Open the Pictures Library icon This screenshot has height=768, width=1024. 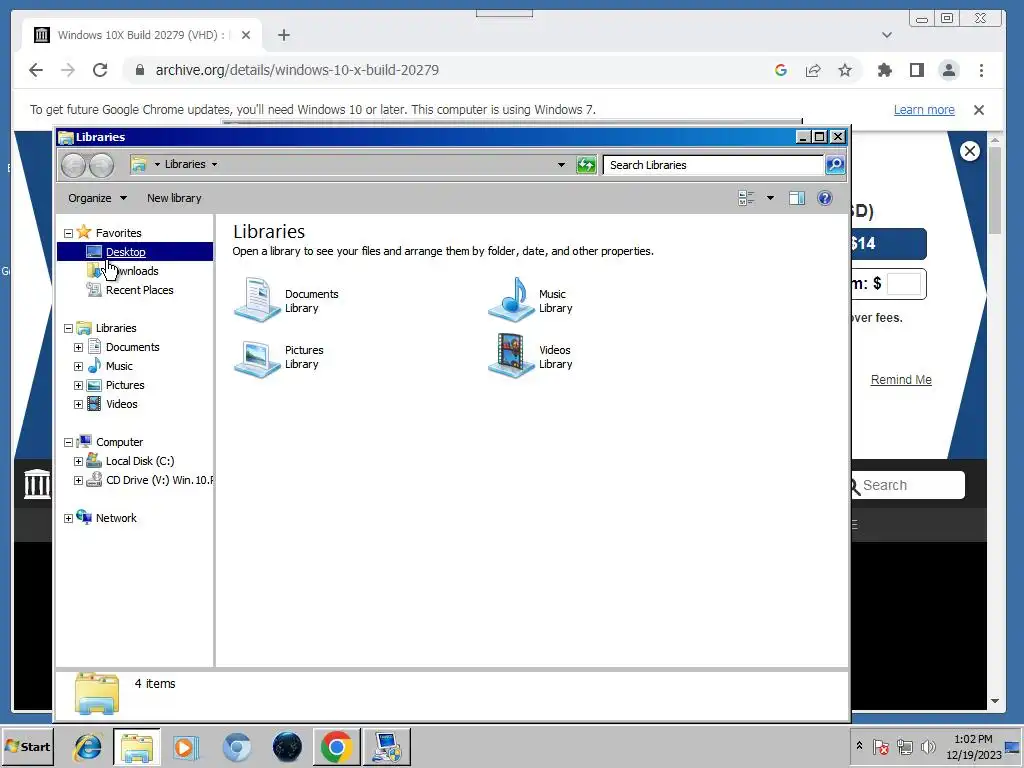click(257, 357)
